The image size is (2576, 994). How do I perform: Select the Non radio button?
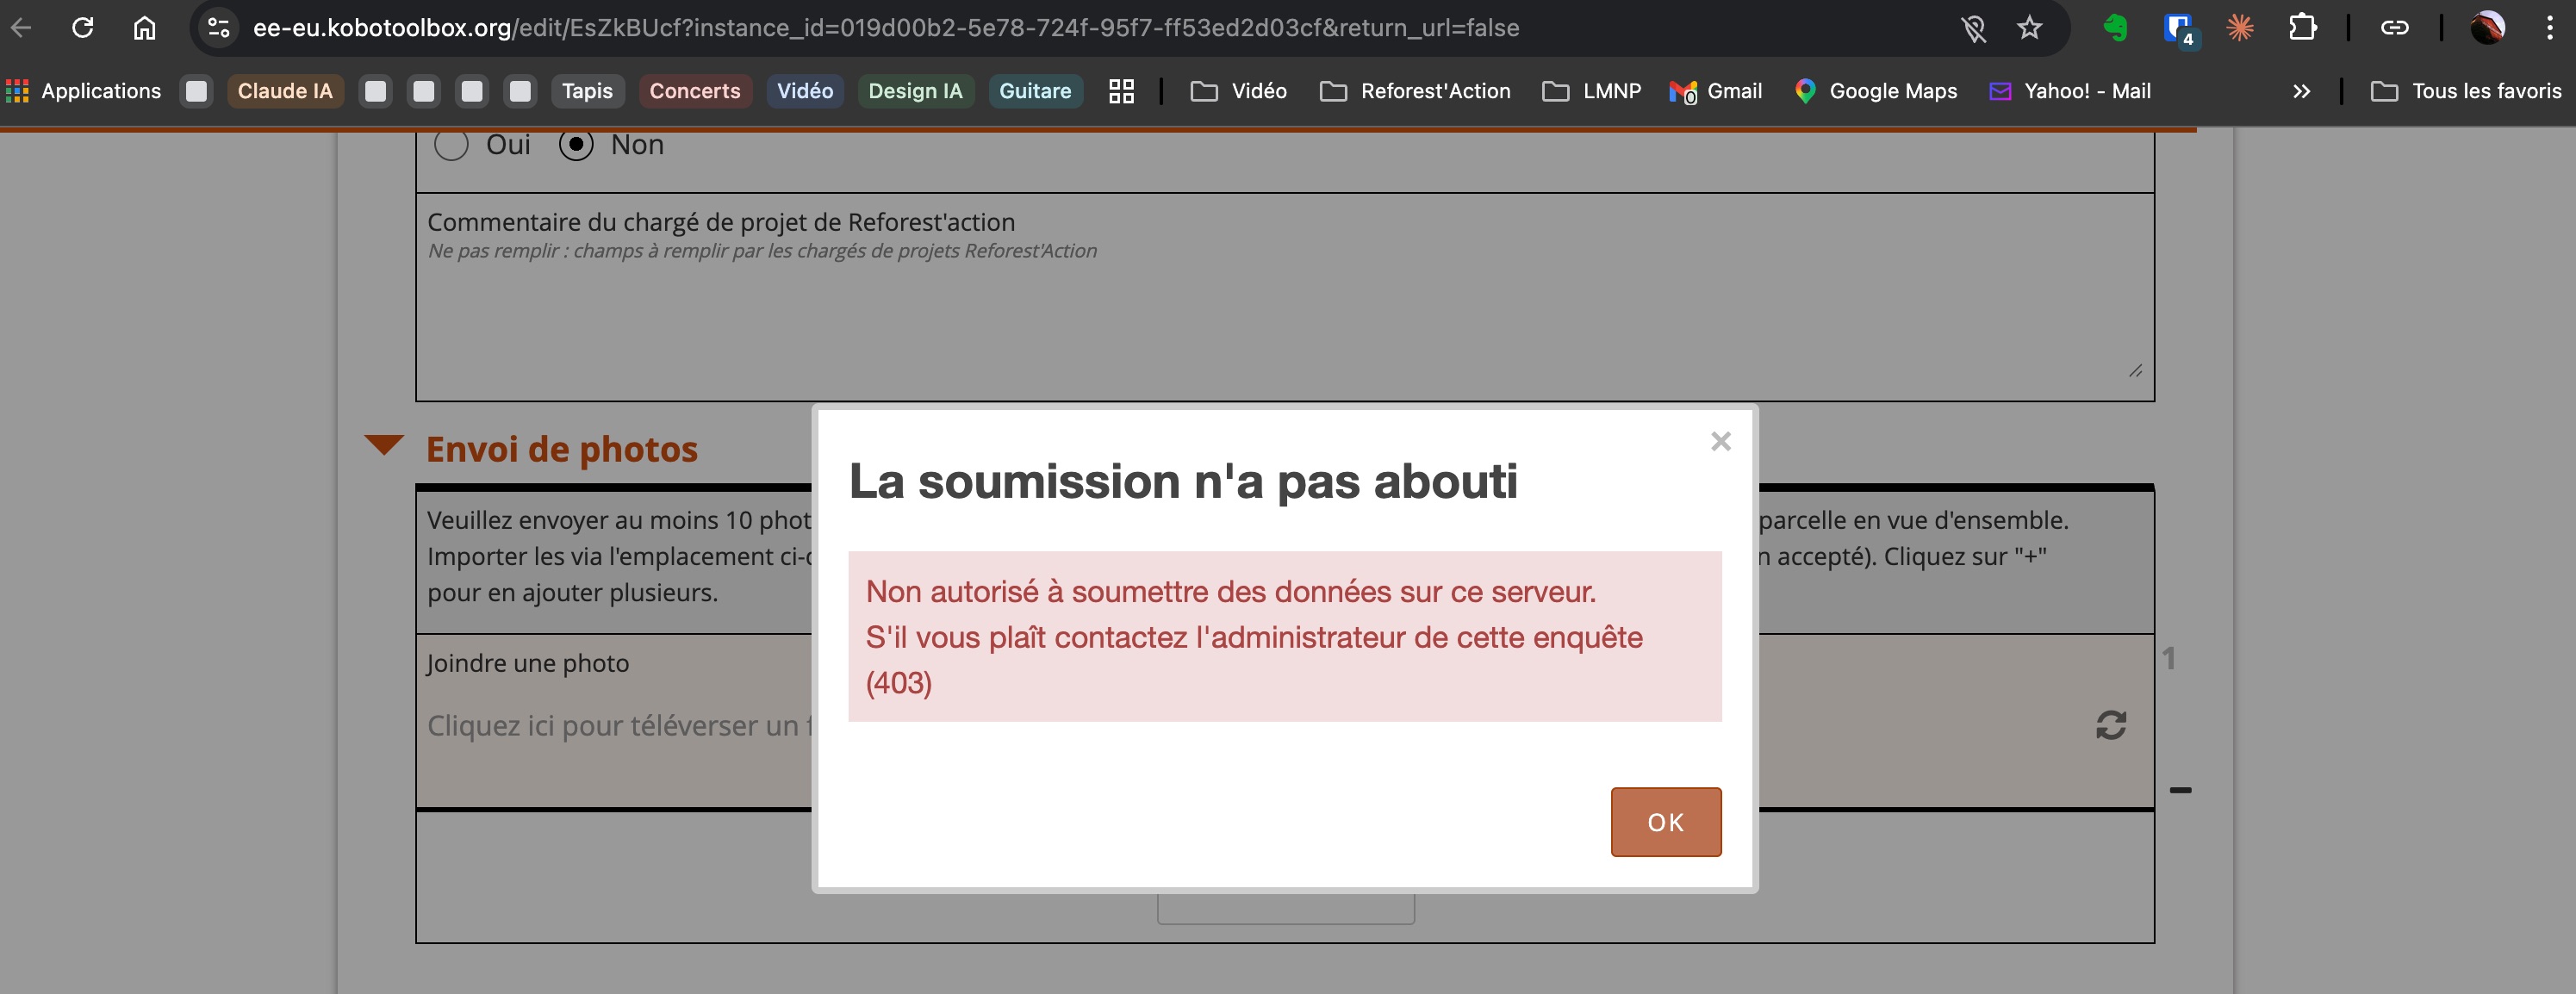pyautogui.click(x=576, y=145)
